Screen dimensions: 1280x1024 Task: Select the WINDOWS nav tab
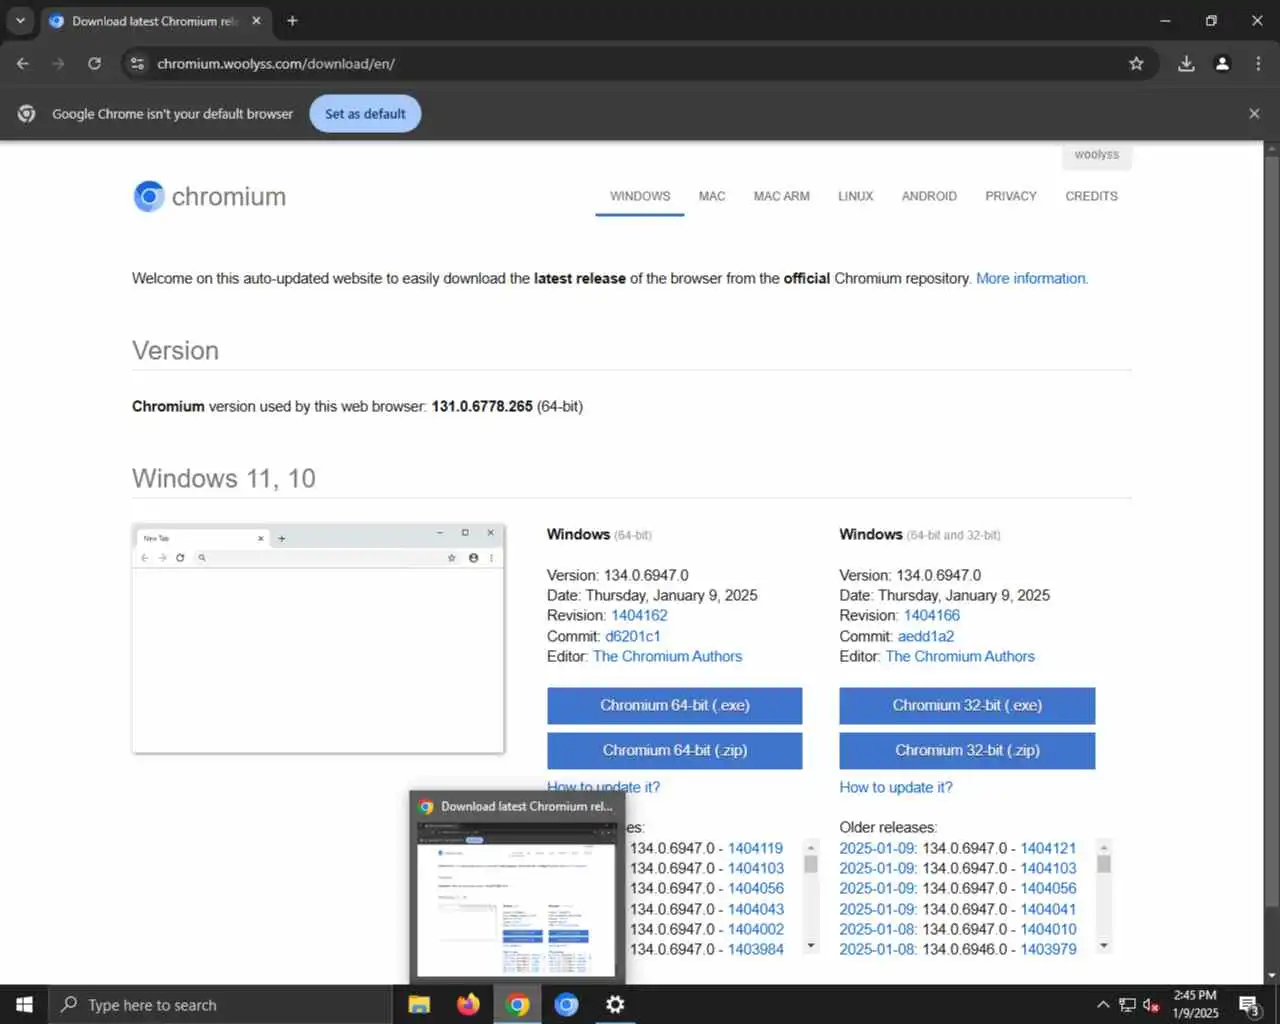[x=640, y=196]
